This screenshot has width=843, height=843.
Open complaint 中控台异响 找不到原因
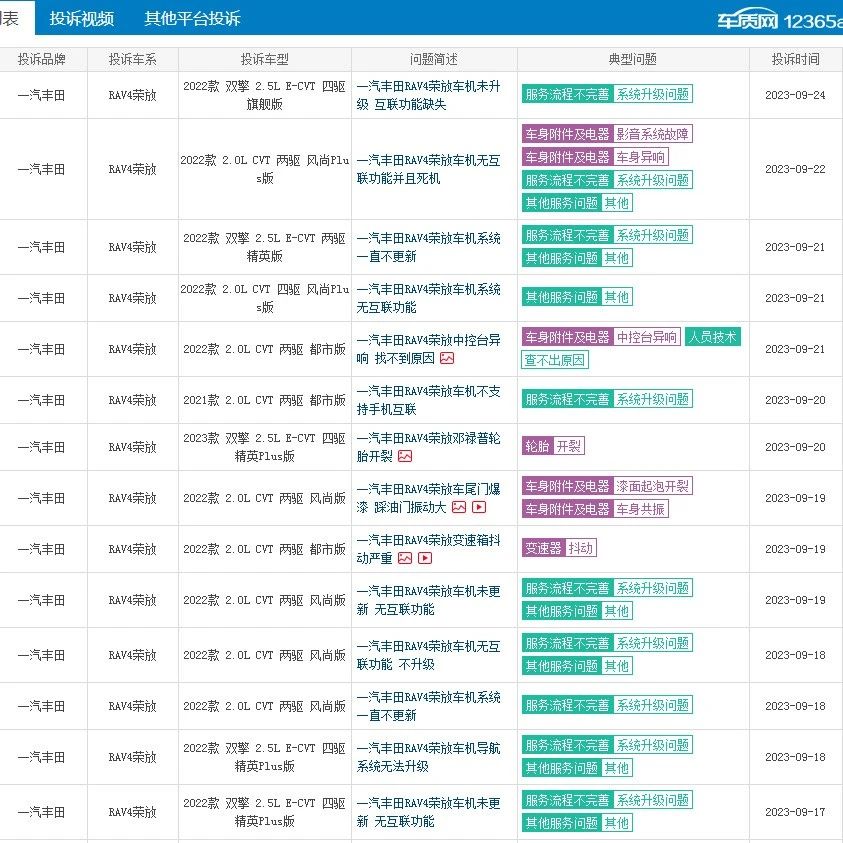click(428, 349)
